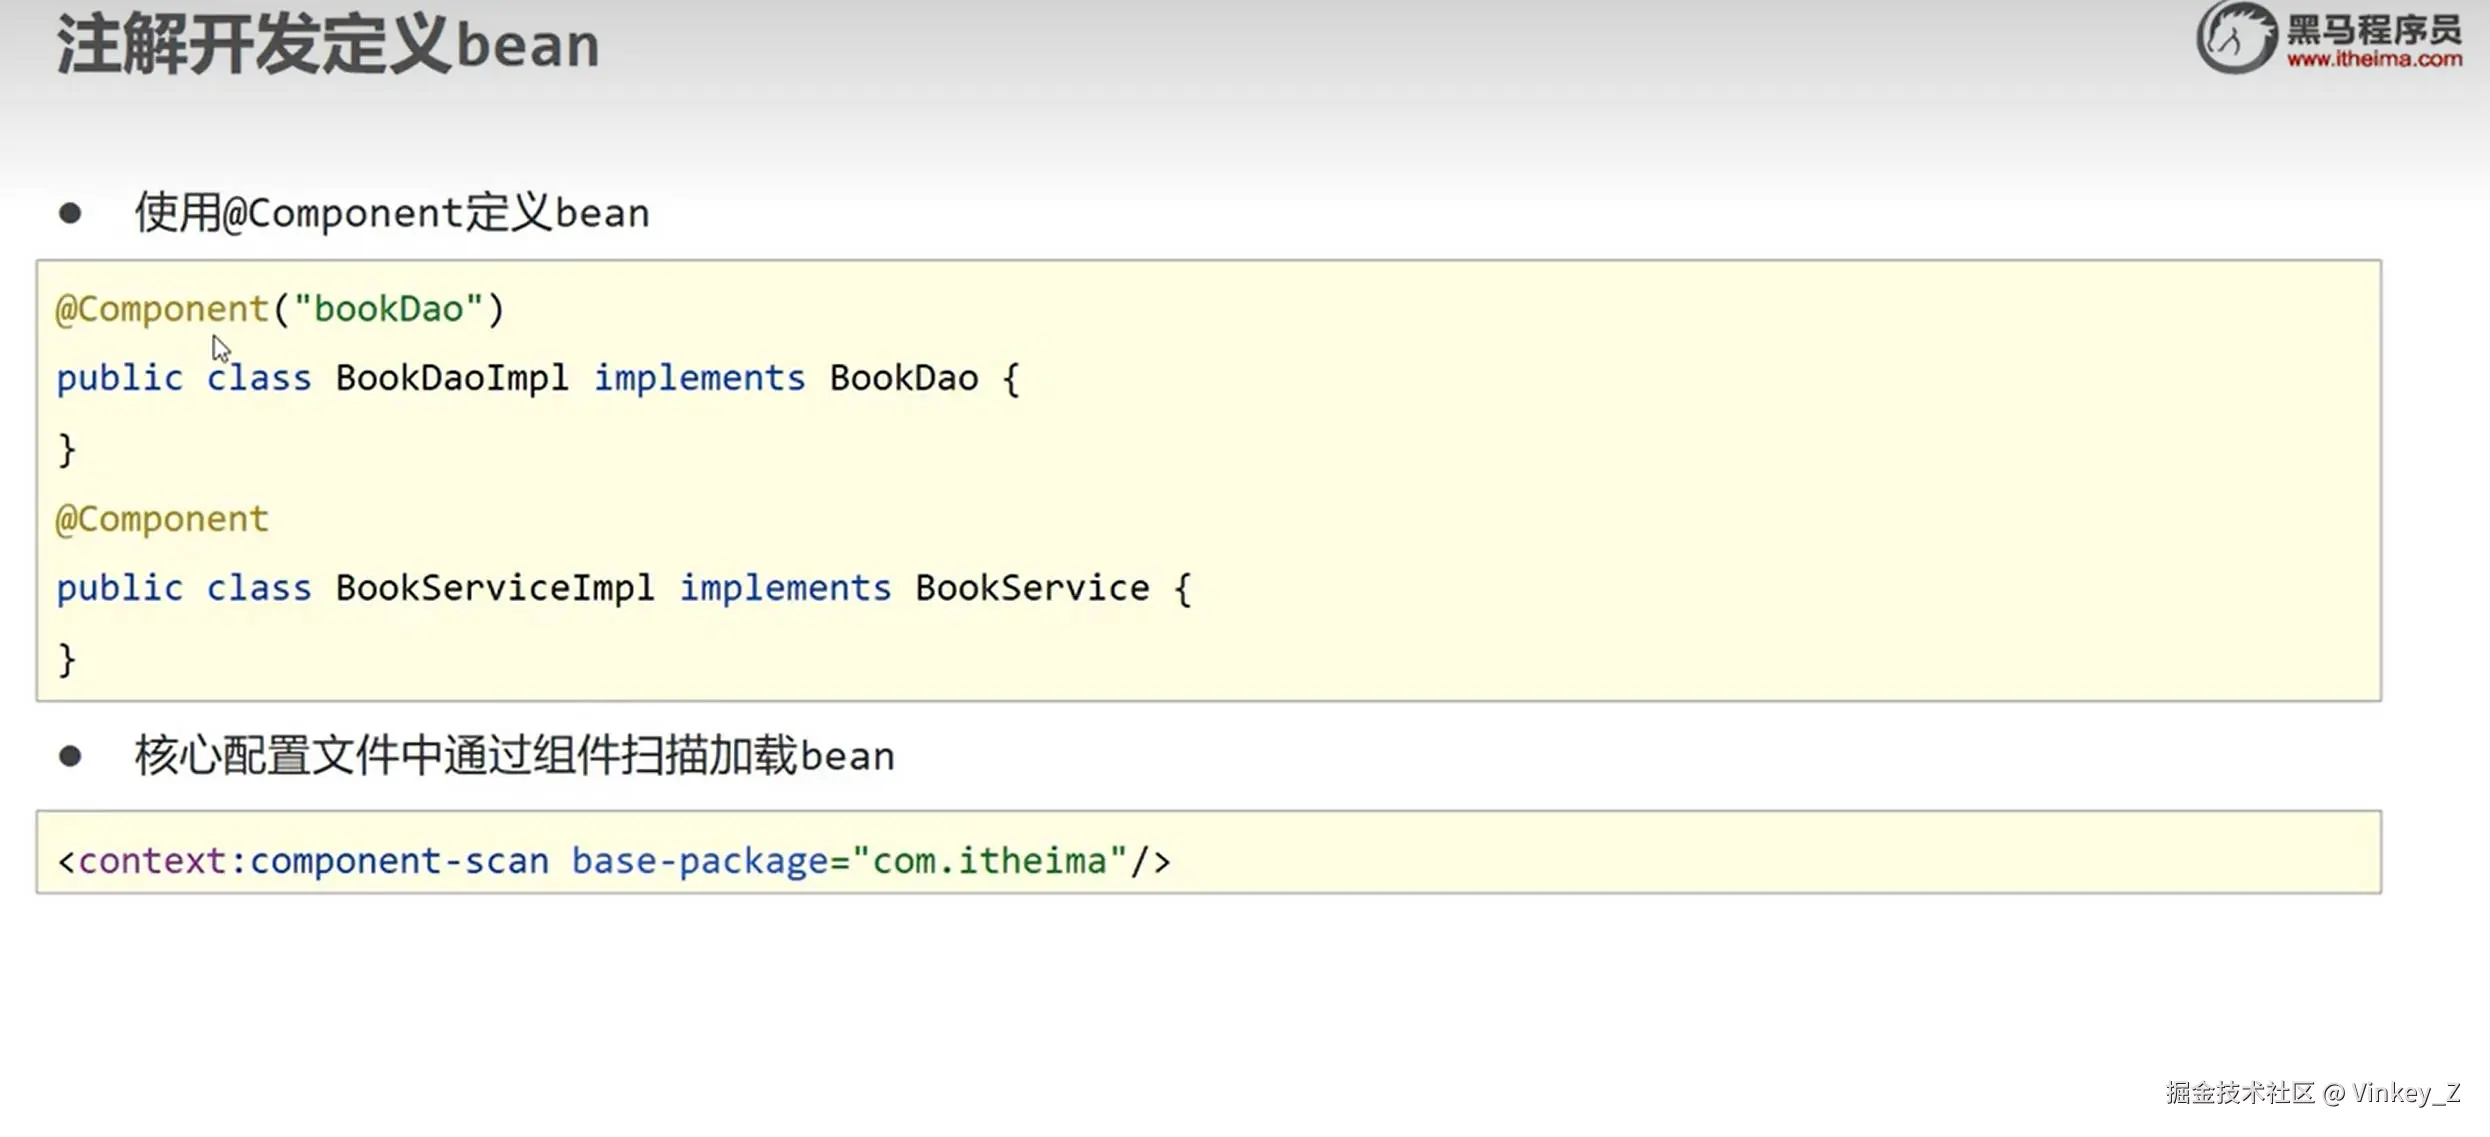Click the "com.itheima" attribute value

989,861
